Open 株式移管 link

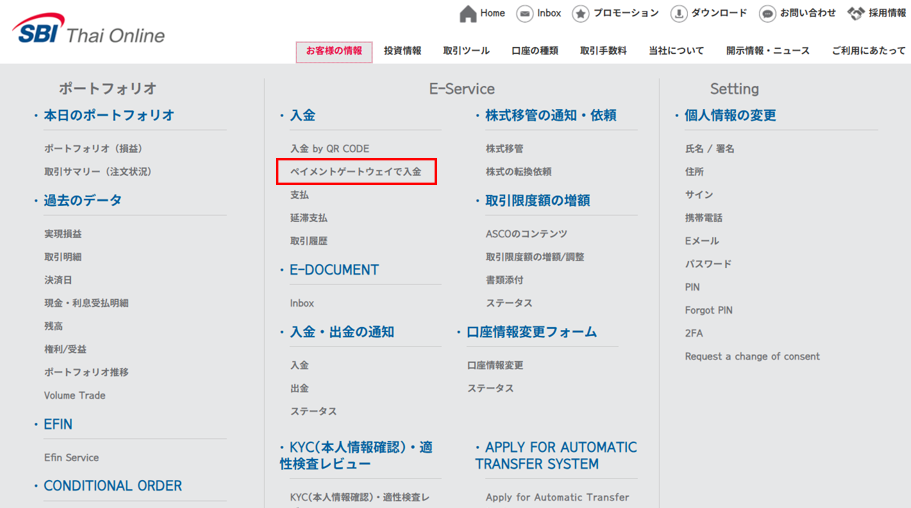point(504,149)
